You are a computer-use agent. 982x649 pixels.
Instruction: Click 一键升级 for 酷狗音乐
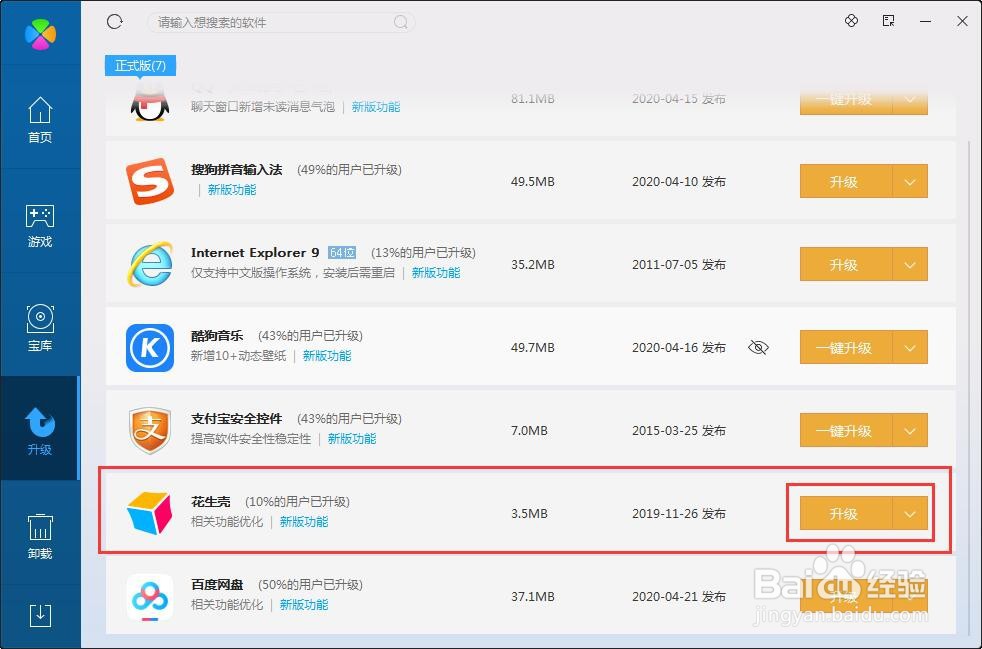coord(845,348)
